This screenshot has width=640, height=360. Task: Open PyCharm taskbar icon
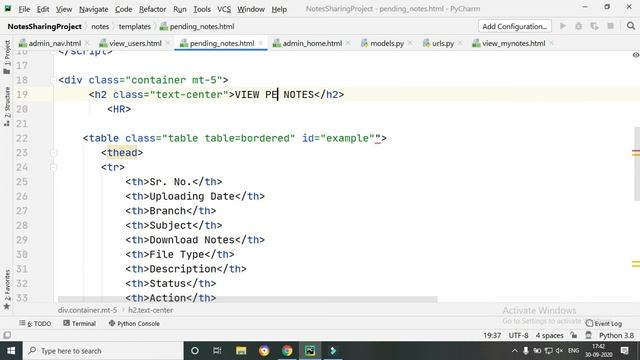(310, 351)
